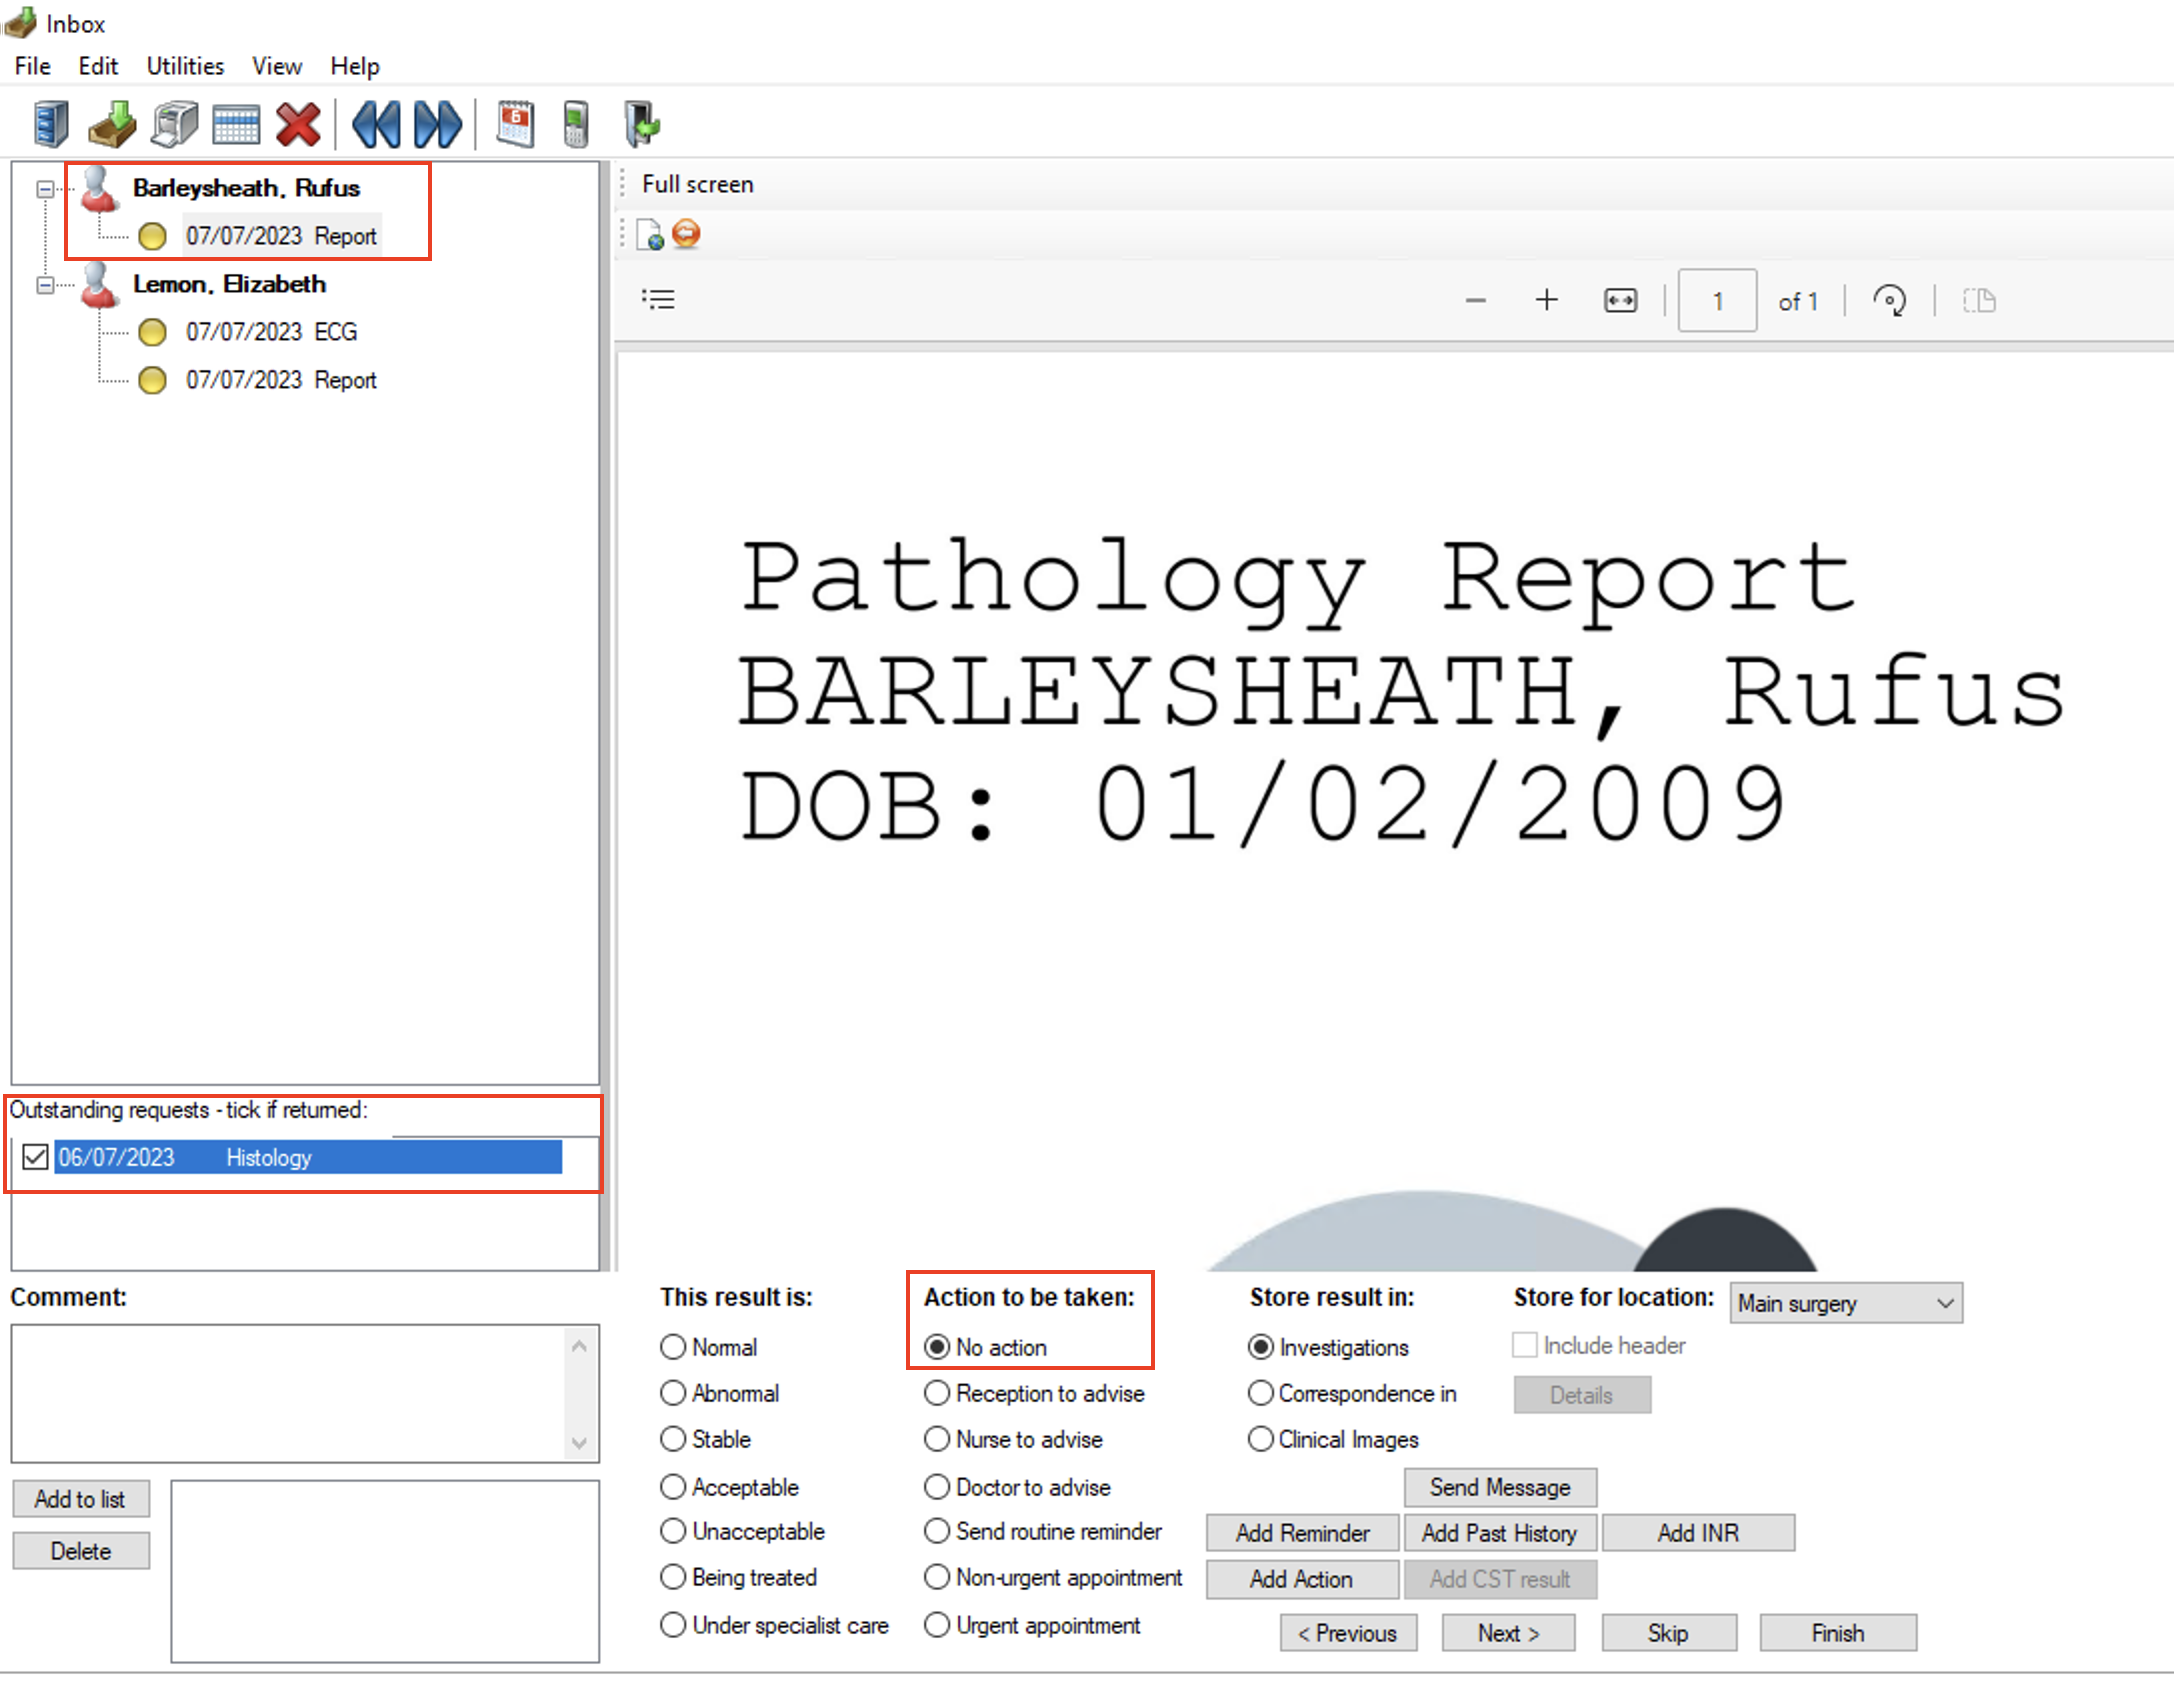
Task: Go to previous with double left arrows
Action: [x=377, y=125]
